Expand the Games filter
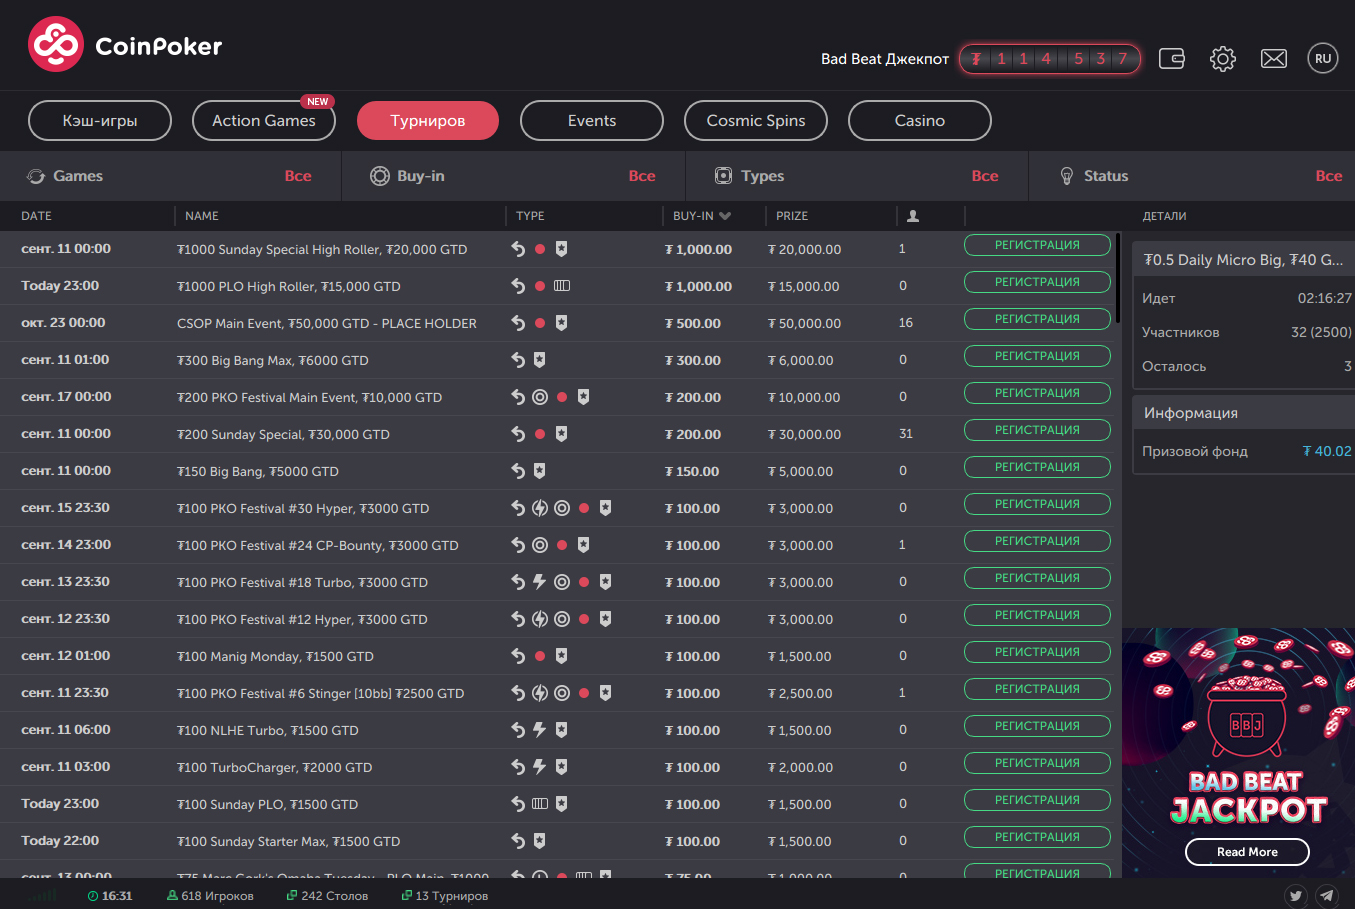The height and width of the screenshot is (909, 1355). 170,176
